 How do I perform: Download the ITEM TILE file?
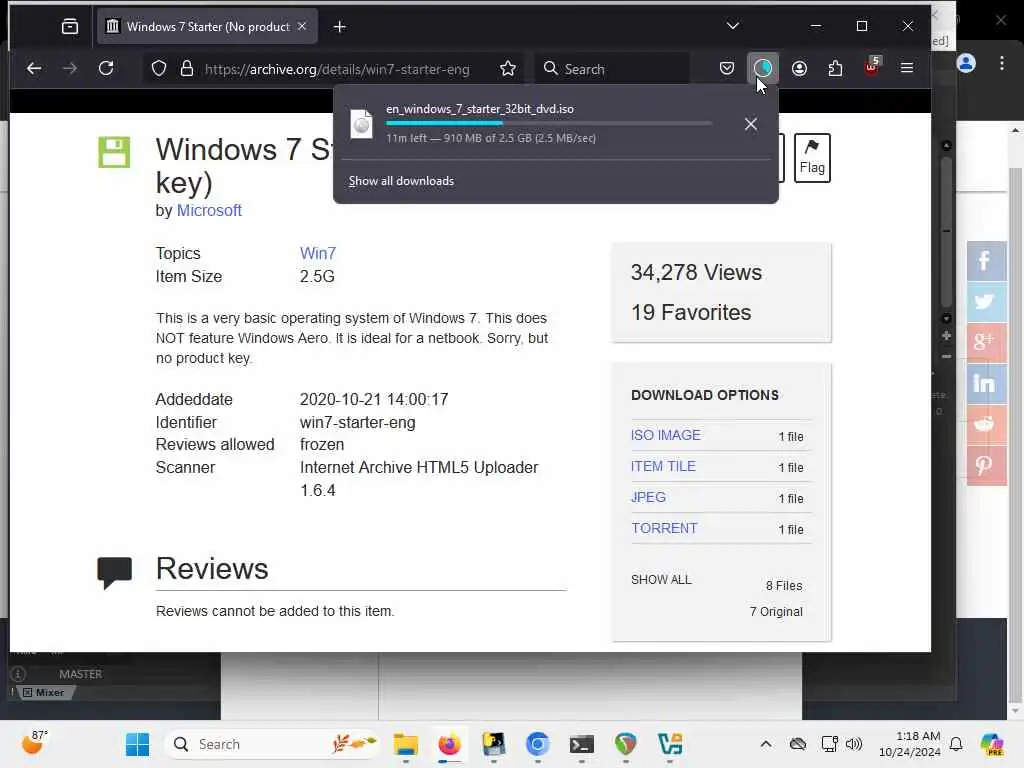tap(663, 466)
